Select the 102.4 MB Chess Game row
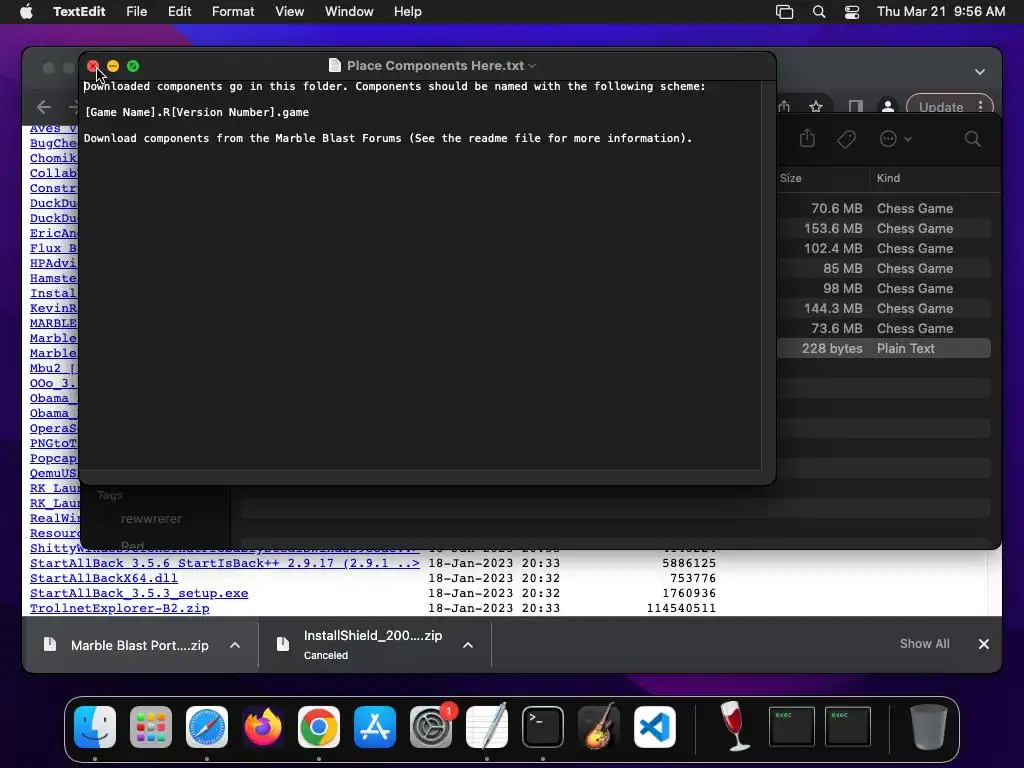The image size is (1024, 768). pos(885,249)
